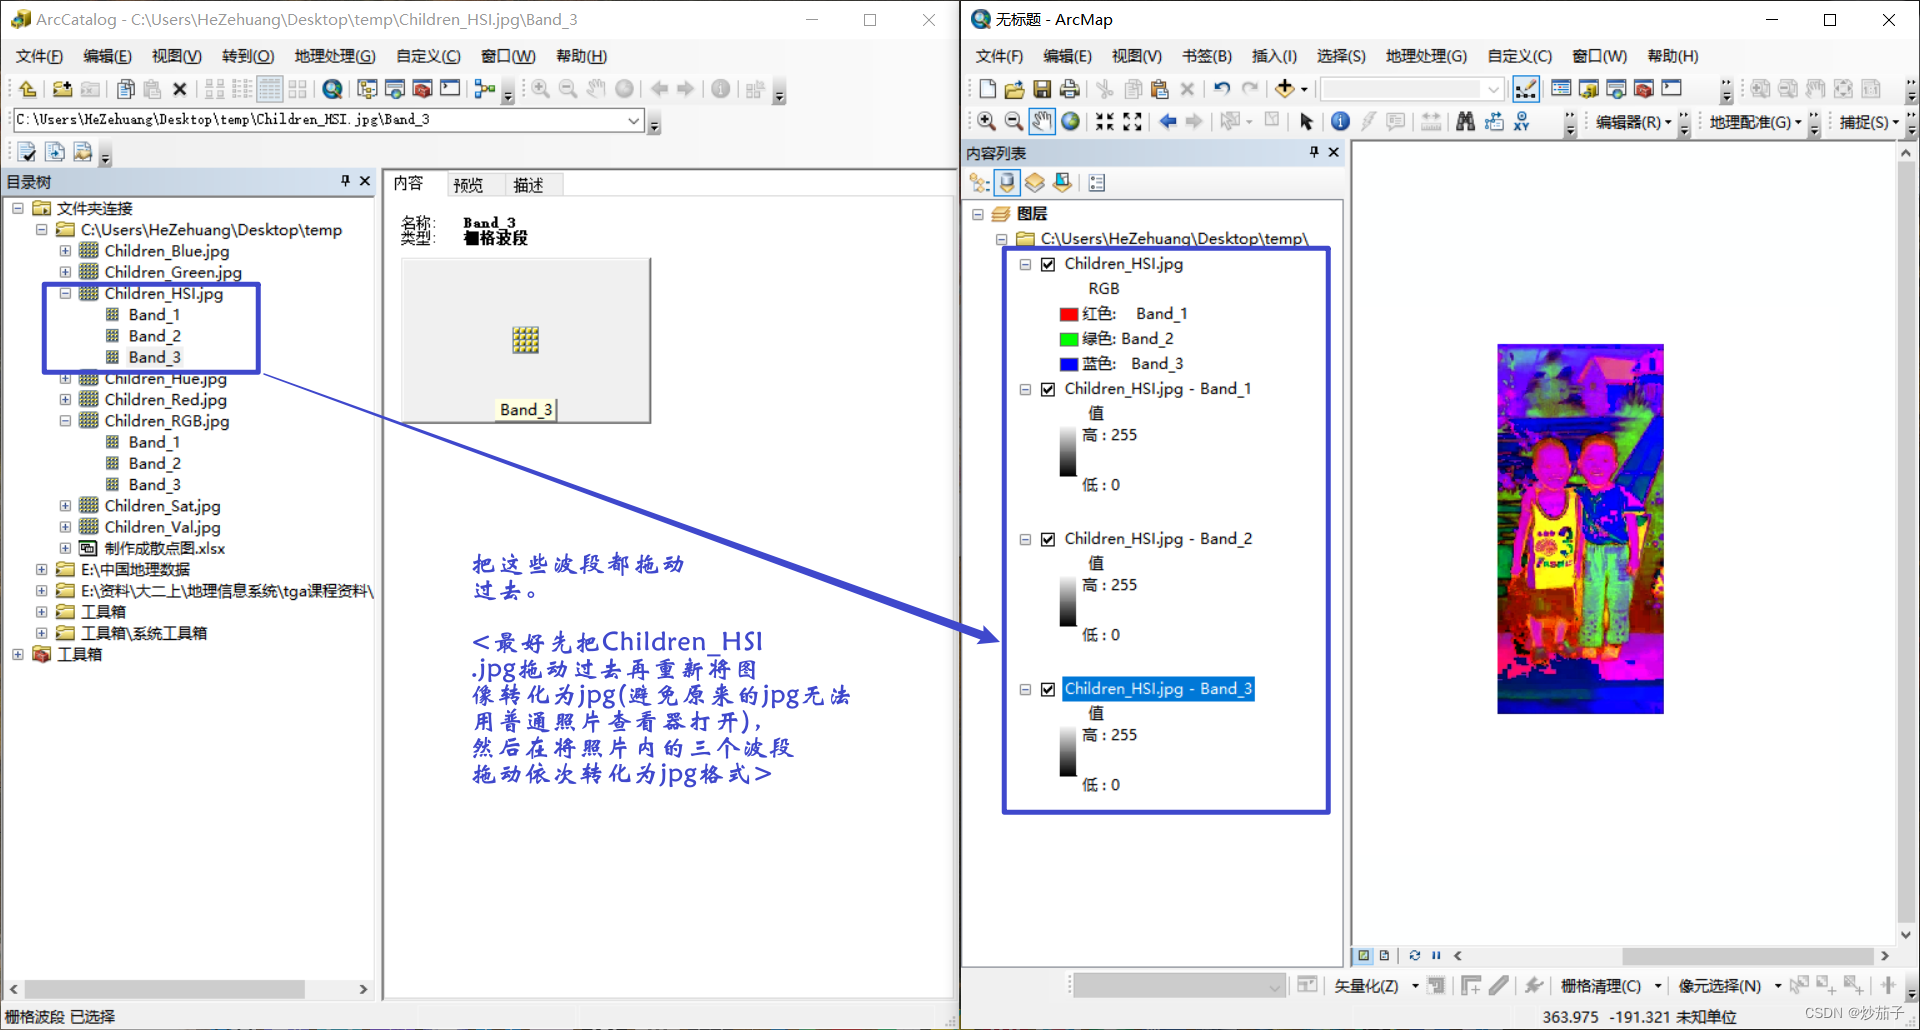Pin the ArcCatalog 目录树 panel
Image resolution: width=1920 pixels, height=1030 pixels.
point(345,181)
